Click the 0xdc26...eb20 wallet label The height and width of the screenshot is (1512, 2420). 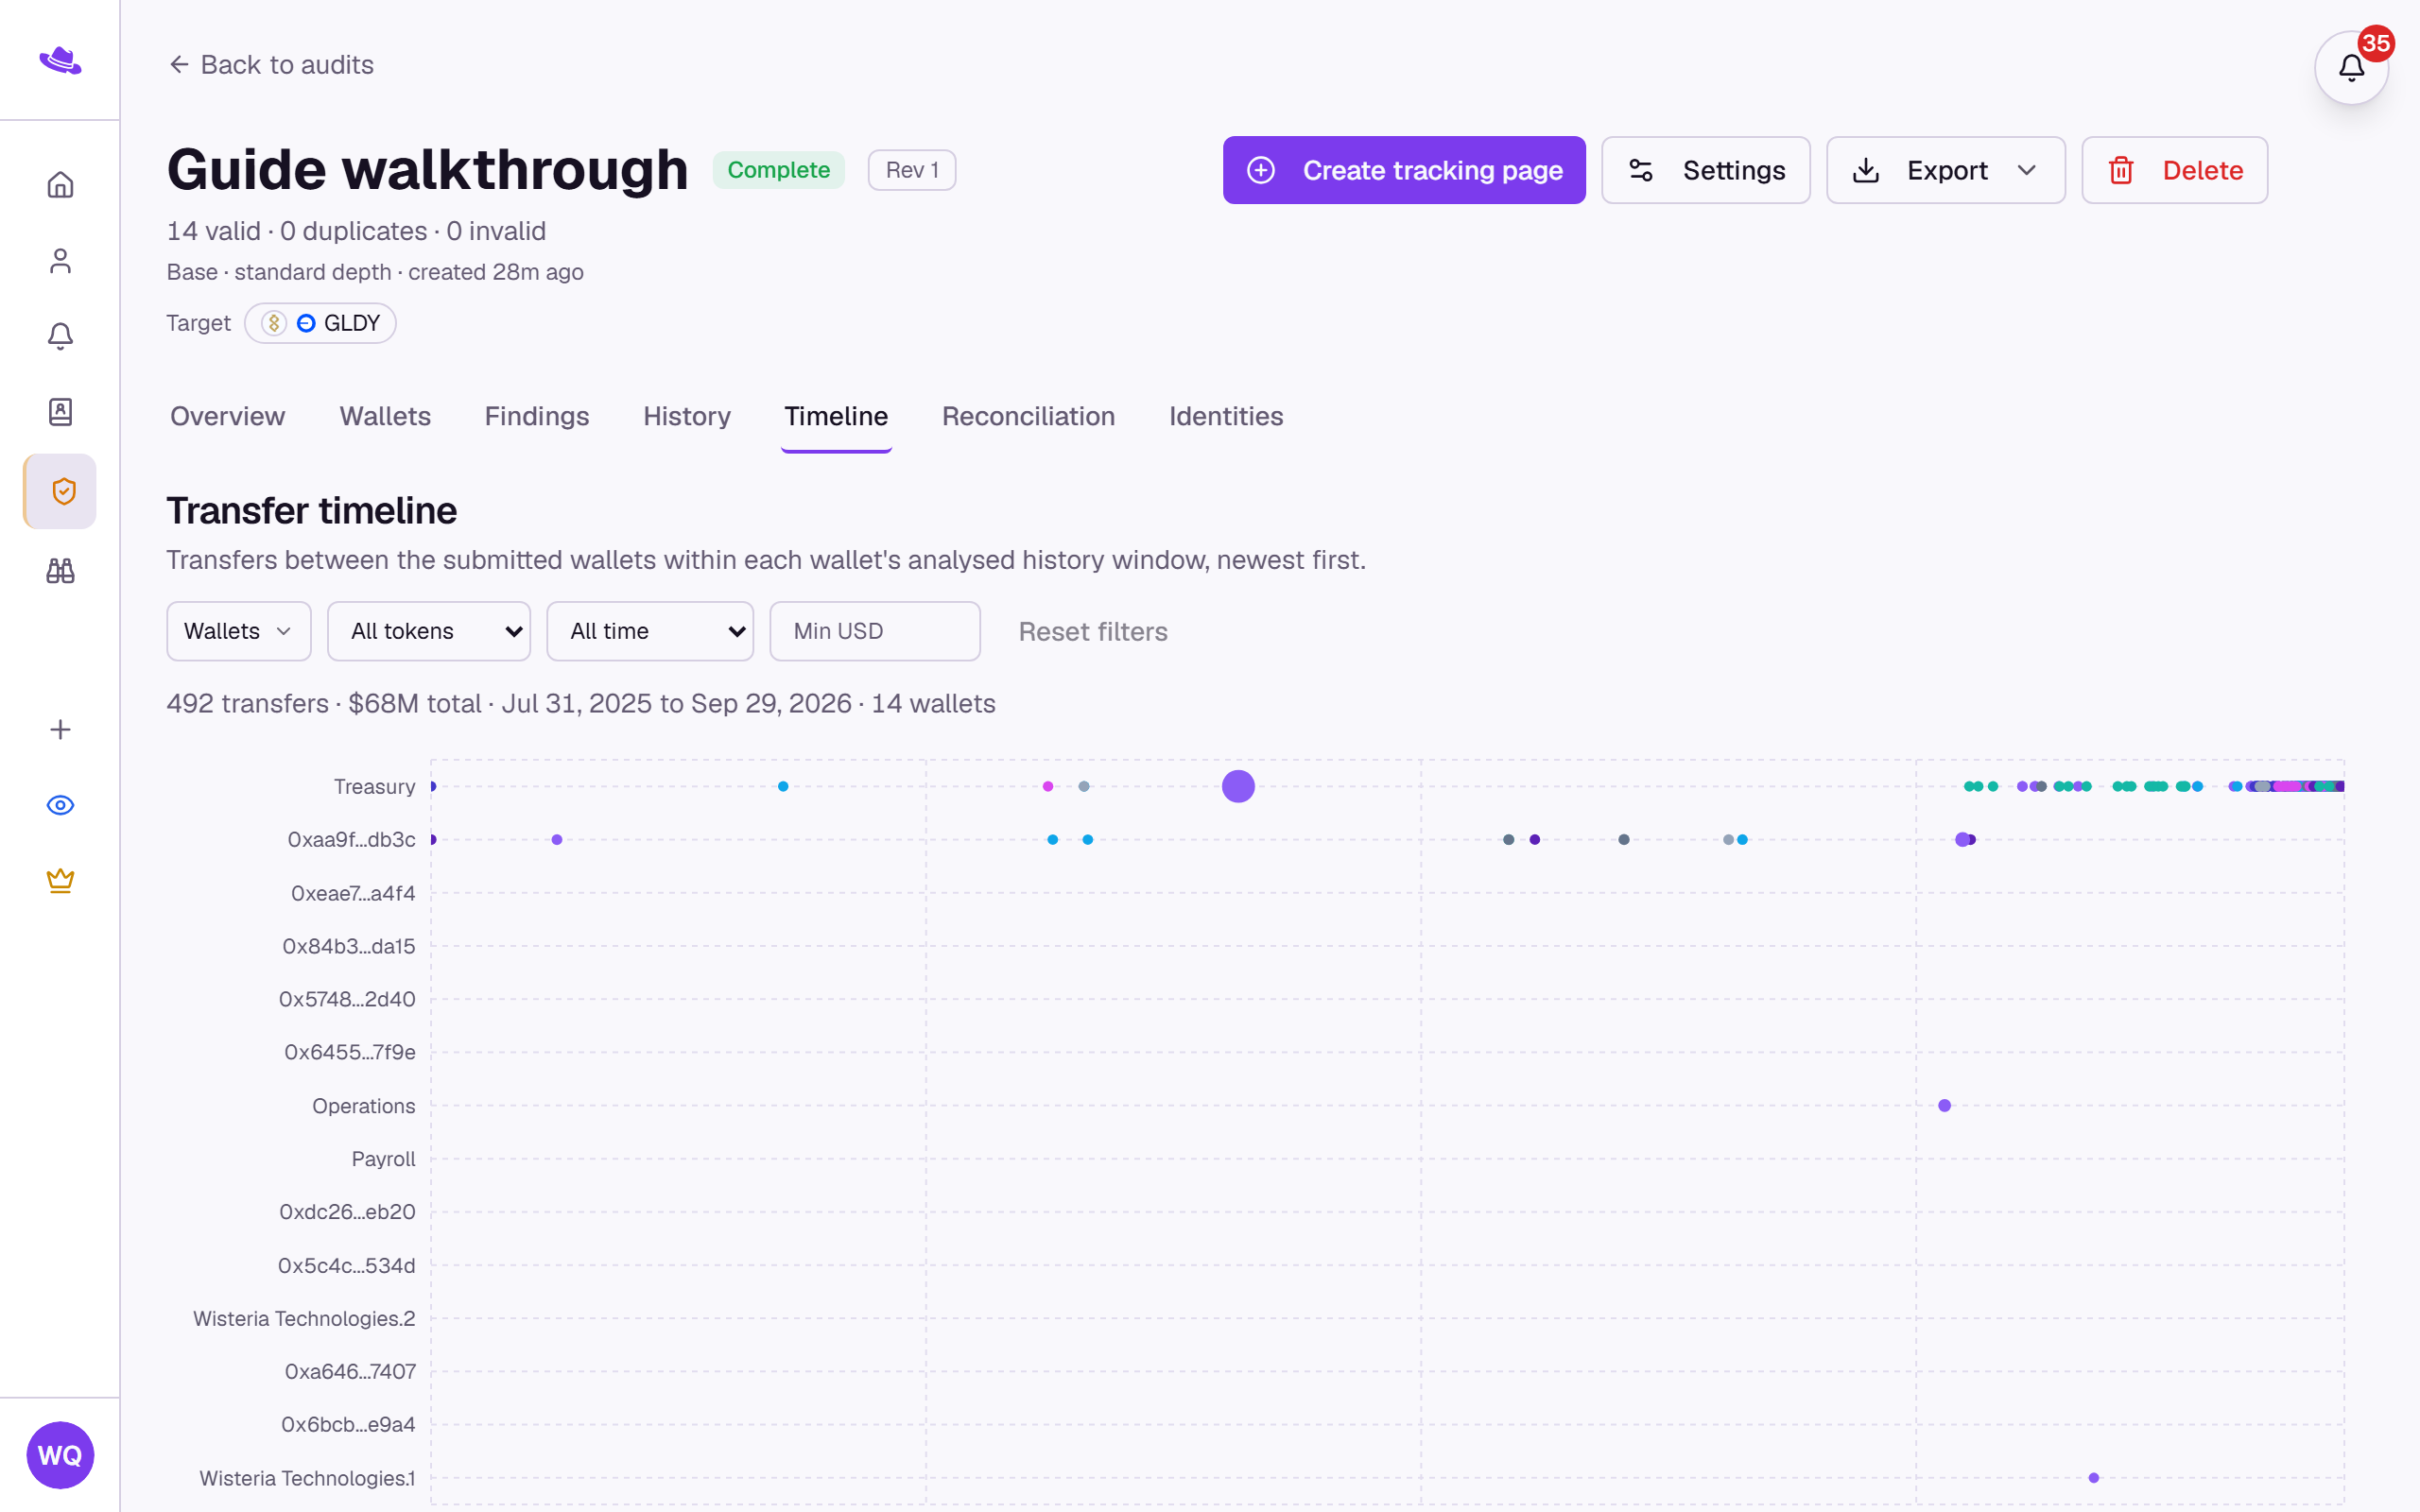(x=347, y=1212)
